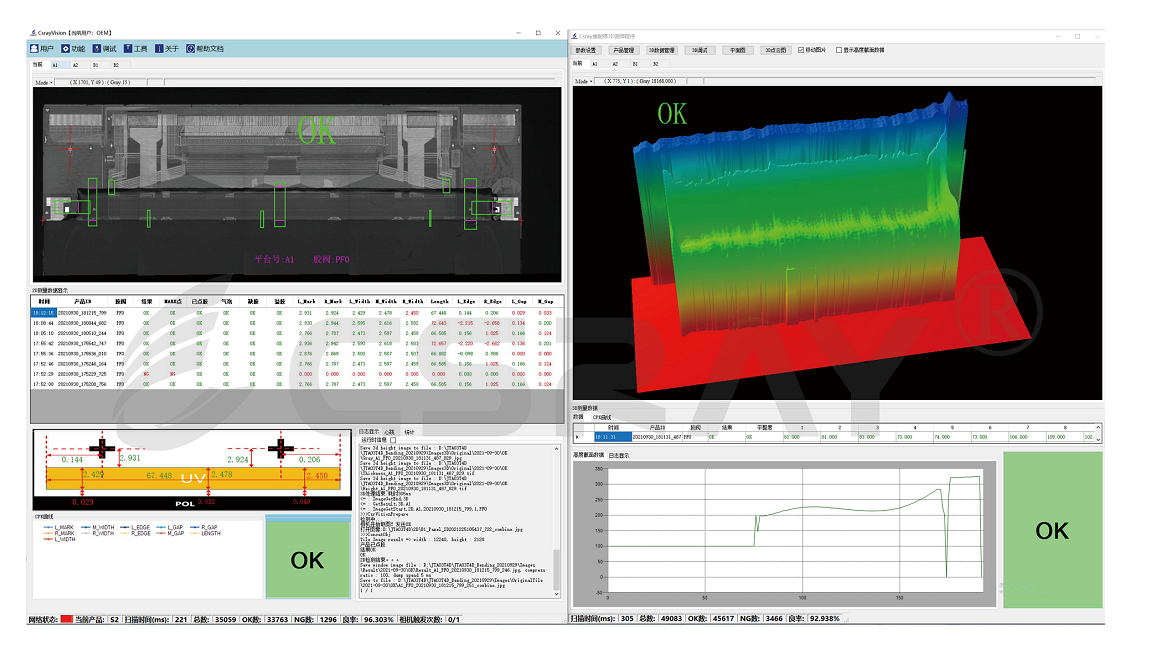The width and height of the screenshot is (1173, 652).
Task: Switch to the A2 tab in left window
Action: 75,64
